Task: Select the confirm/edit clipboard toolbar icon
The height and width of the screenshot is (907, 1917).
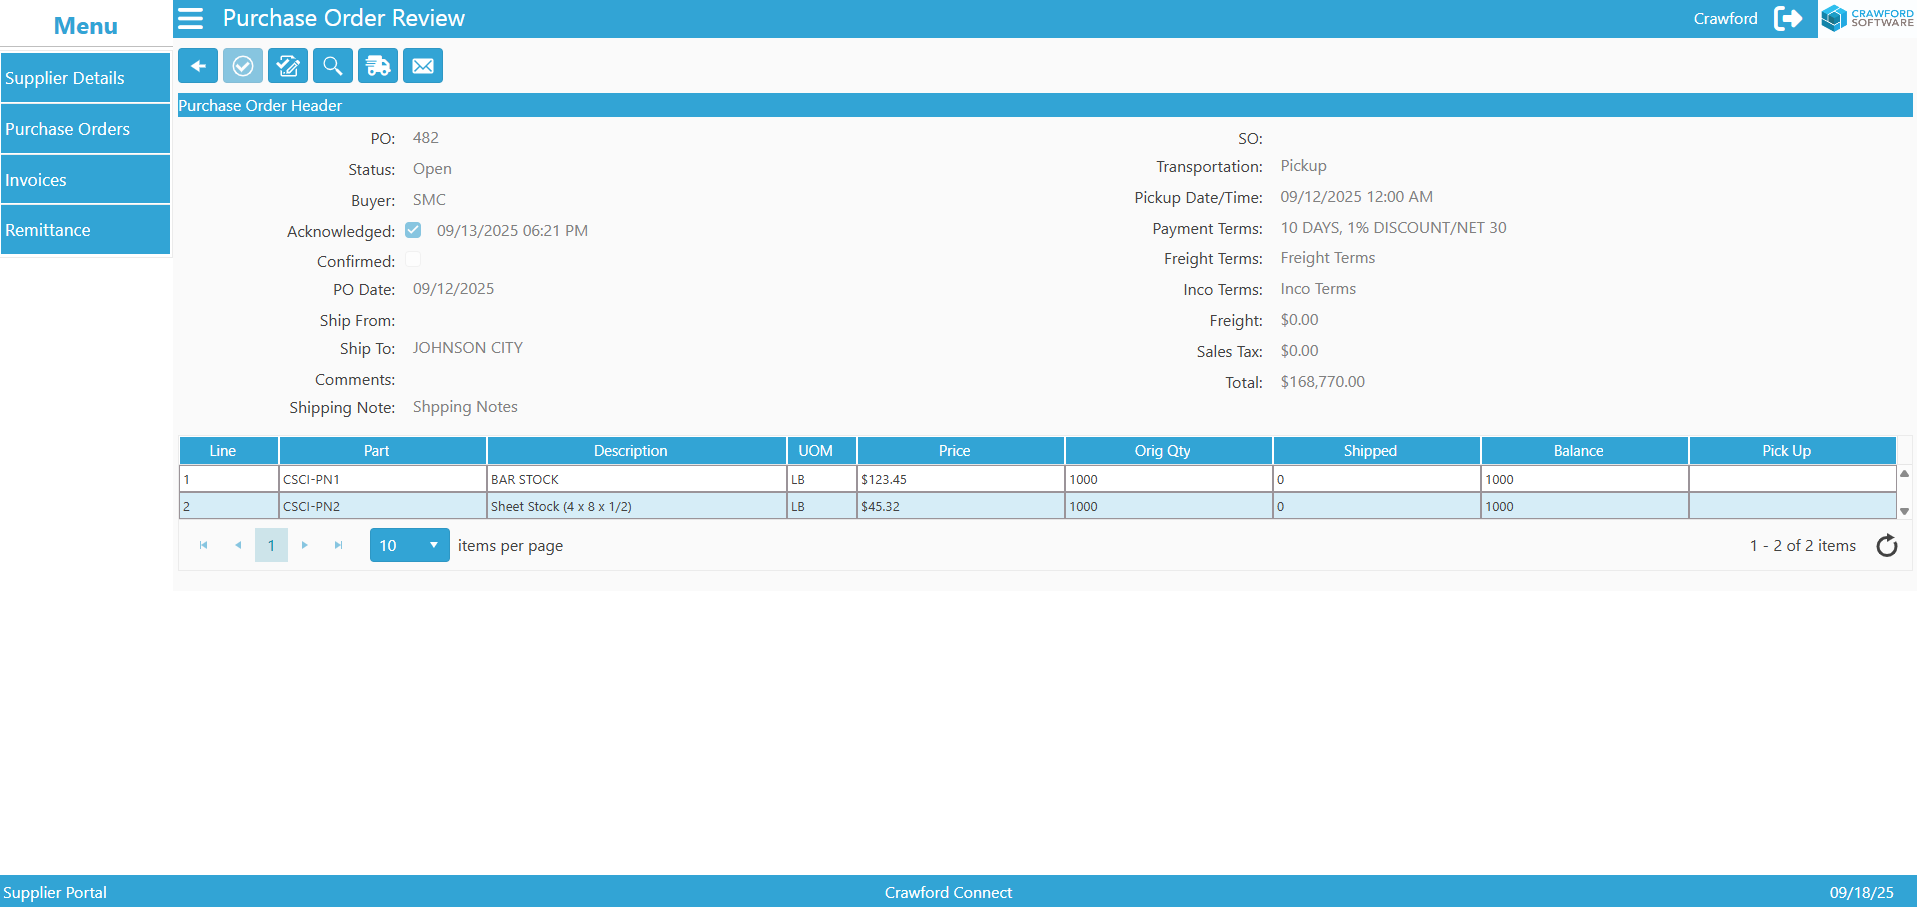Action: coord(287,65)
